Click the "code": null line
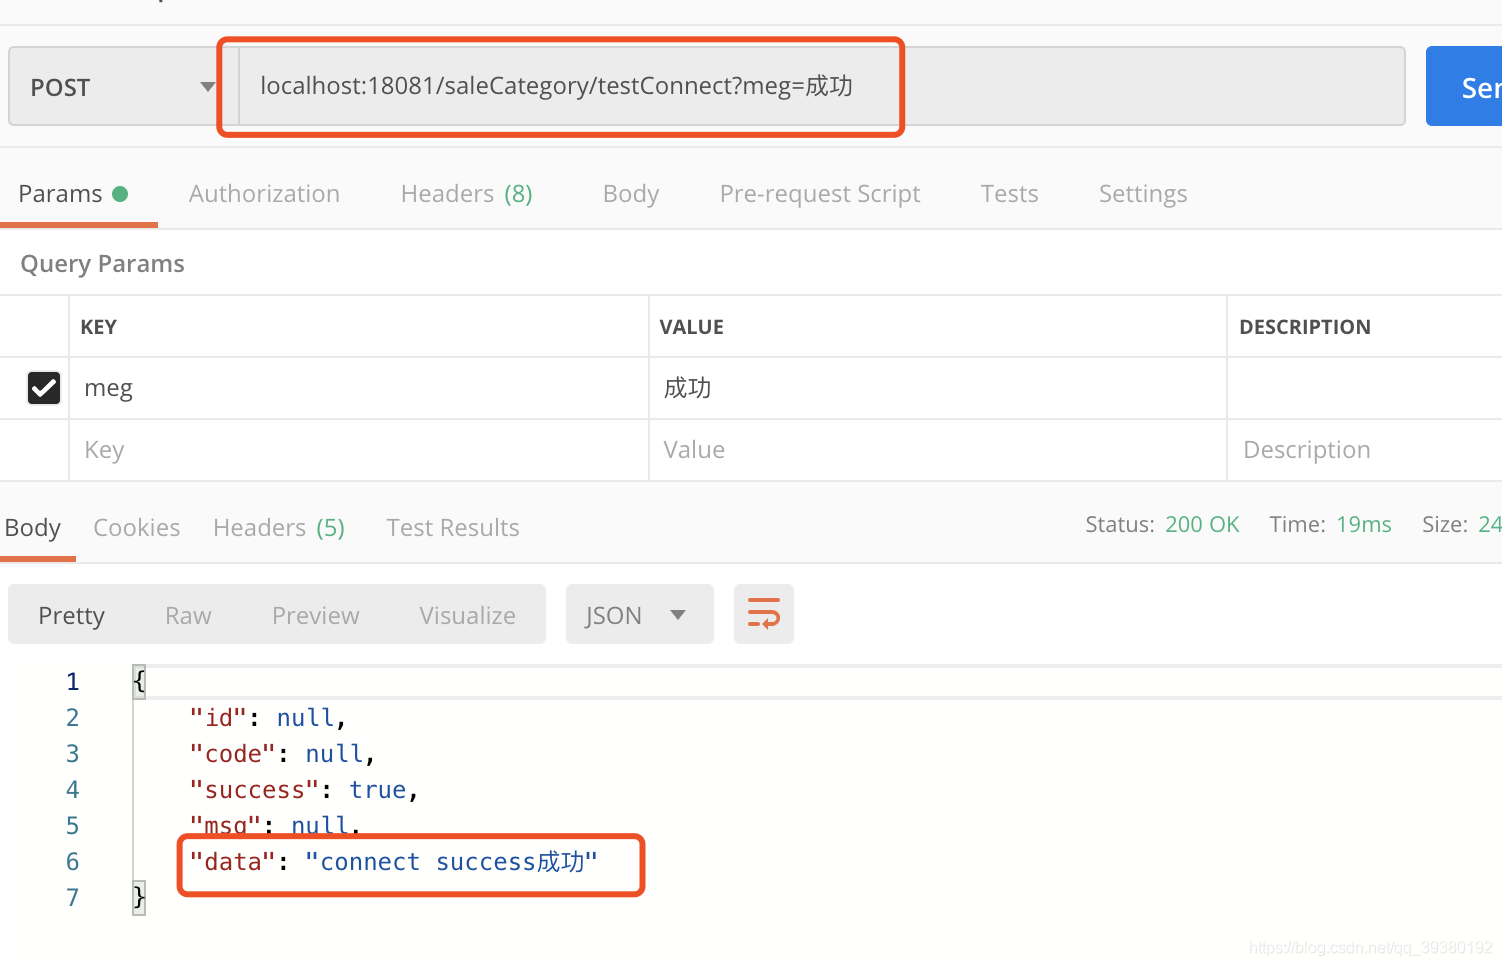Image resolution: width=1502 pixels, height=966 pixels. tap(282, 754)
